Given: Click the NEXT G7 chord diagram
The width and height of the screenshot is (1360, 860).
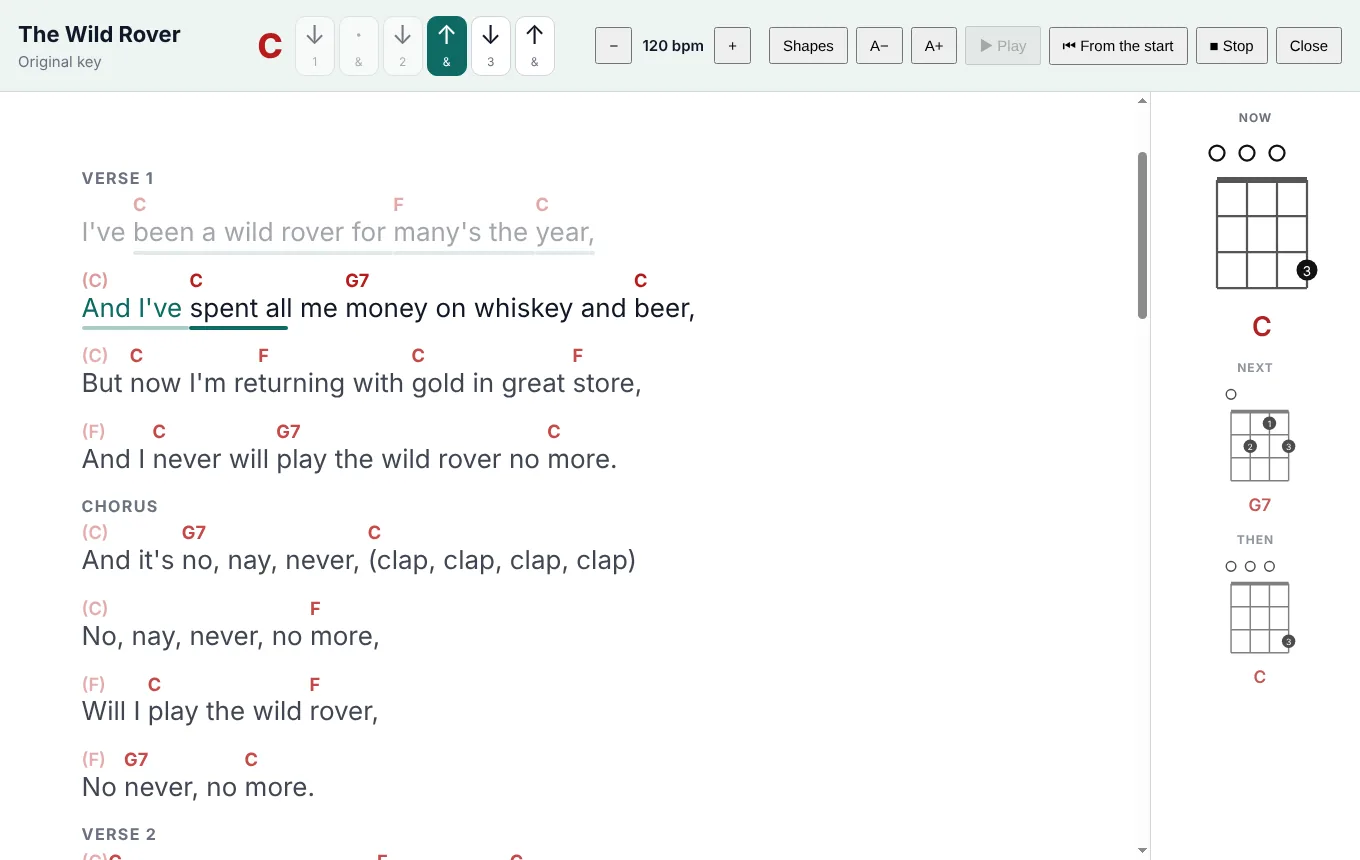Looking at the screenshot, I should tap(1259, 437).
